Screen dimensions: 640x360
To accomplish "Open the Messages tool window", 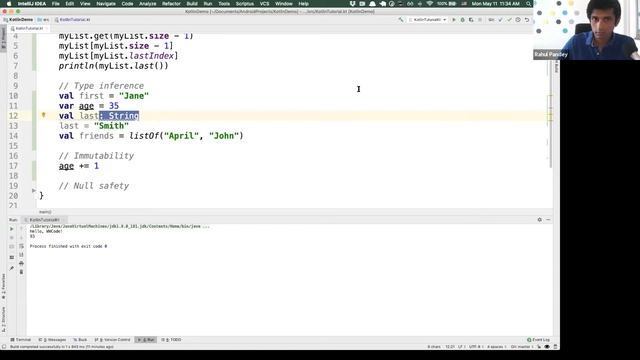I will (52, 340).
